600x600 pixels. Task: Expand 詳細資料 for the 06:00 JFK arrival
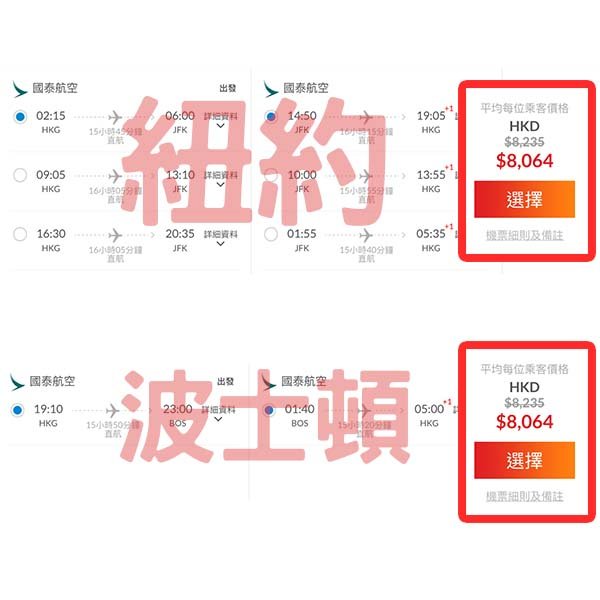click(220, 121)
